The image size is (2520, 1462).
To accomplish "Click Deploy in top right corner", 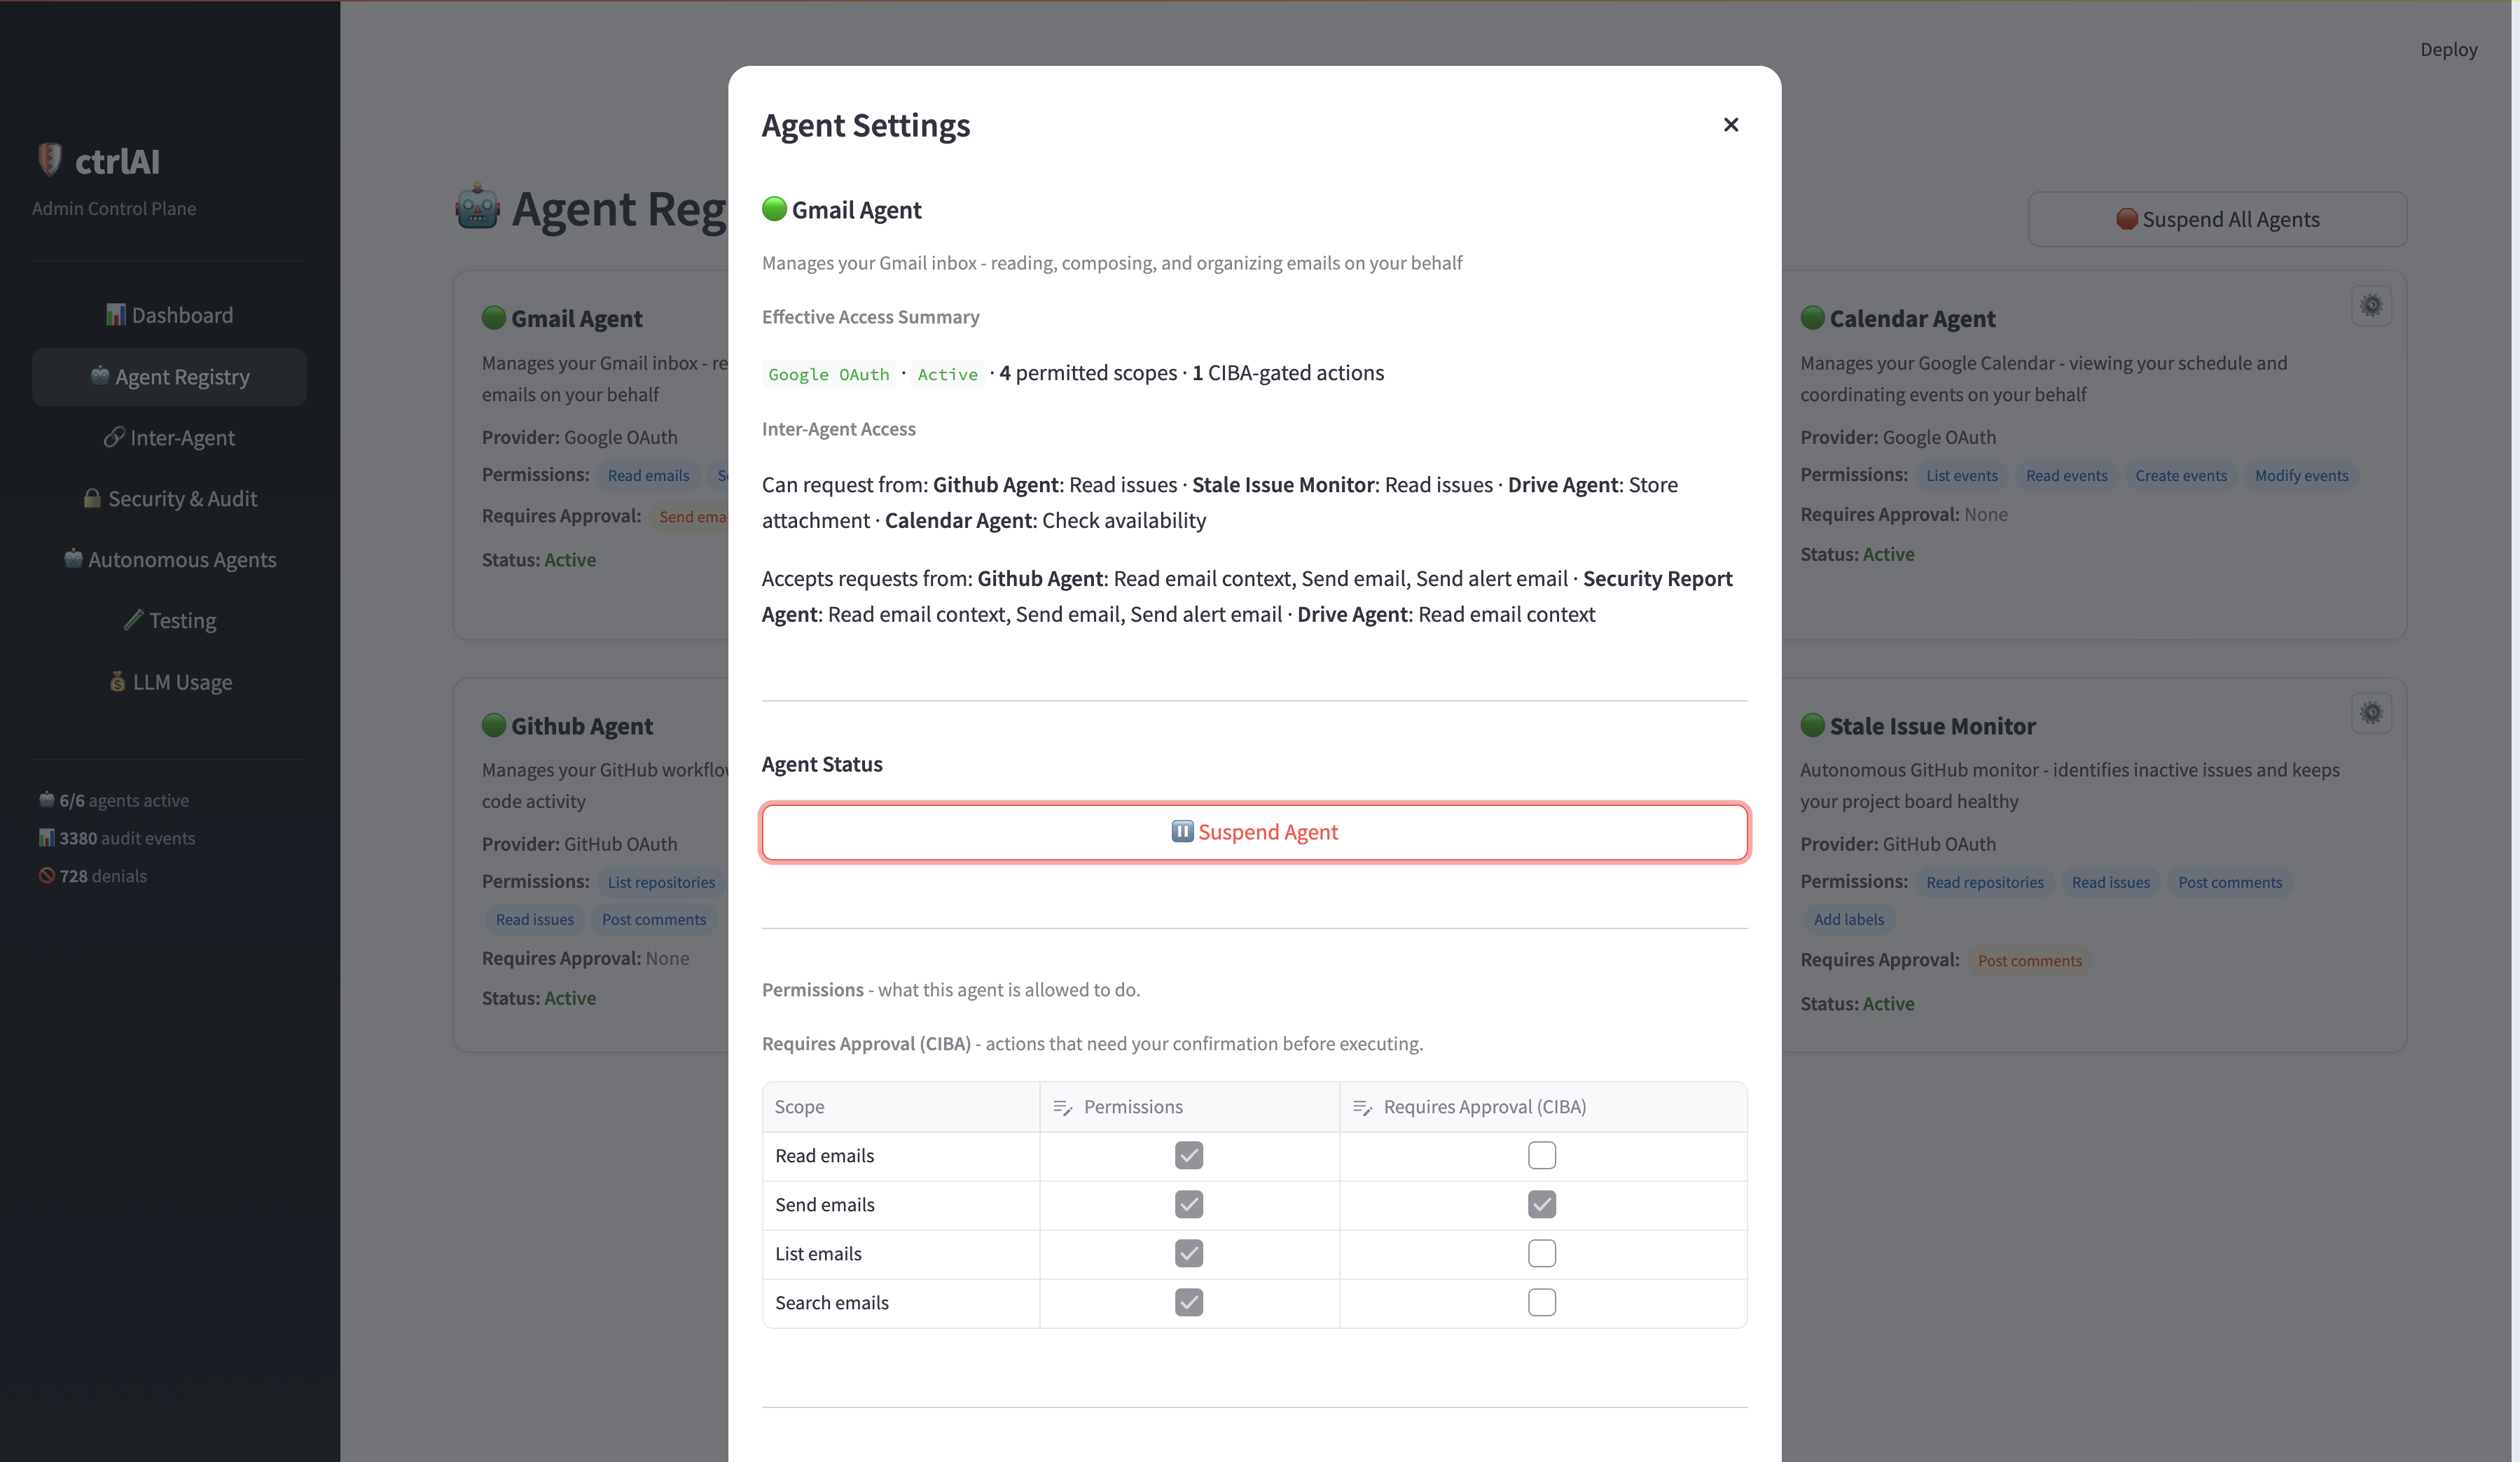I will (2447, 49).
